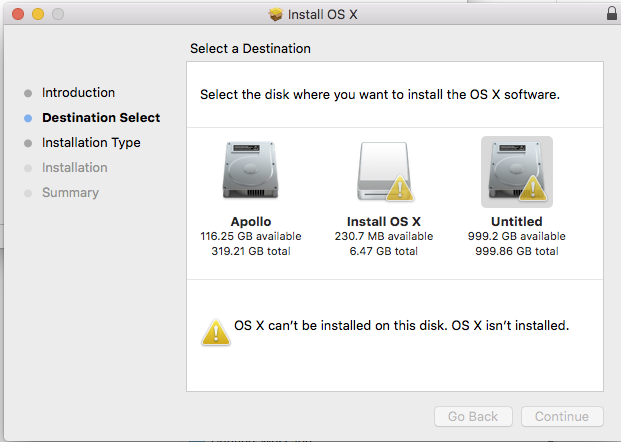Click the Untitled disk name label

pyautogui.click(x=516, y=221)
